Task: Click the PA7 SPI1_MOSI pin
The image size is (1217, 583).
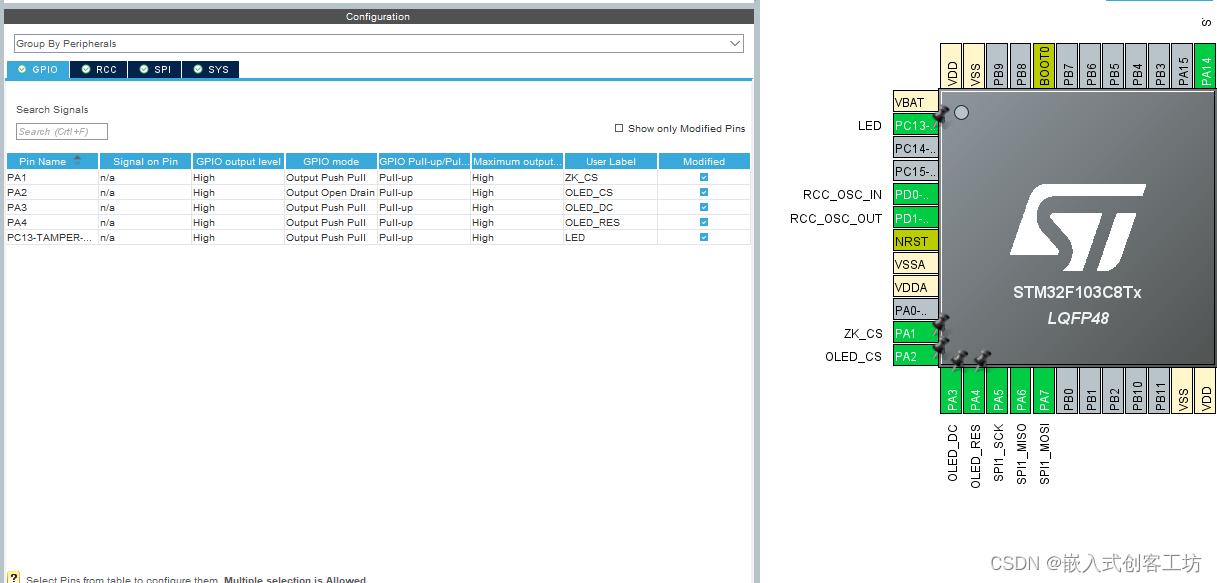Action: pos(1044,390)
